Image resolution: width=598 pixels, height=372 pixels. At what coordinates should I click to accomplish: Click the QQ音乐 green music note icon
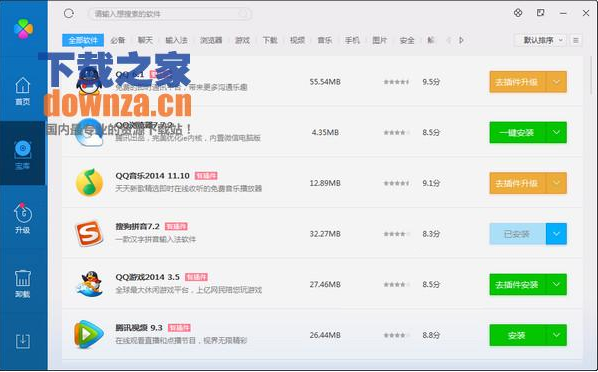tap(89, 183)
